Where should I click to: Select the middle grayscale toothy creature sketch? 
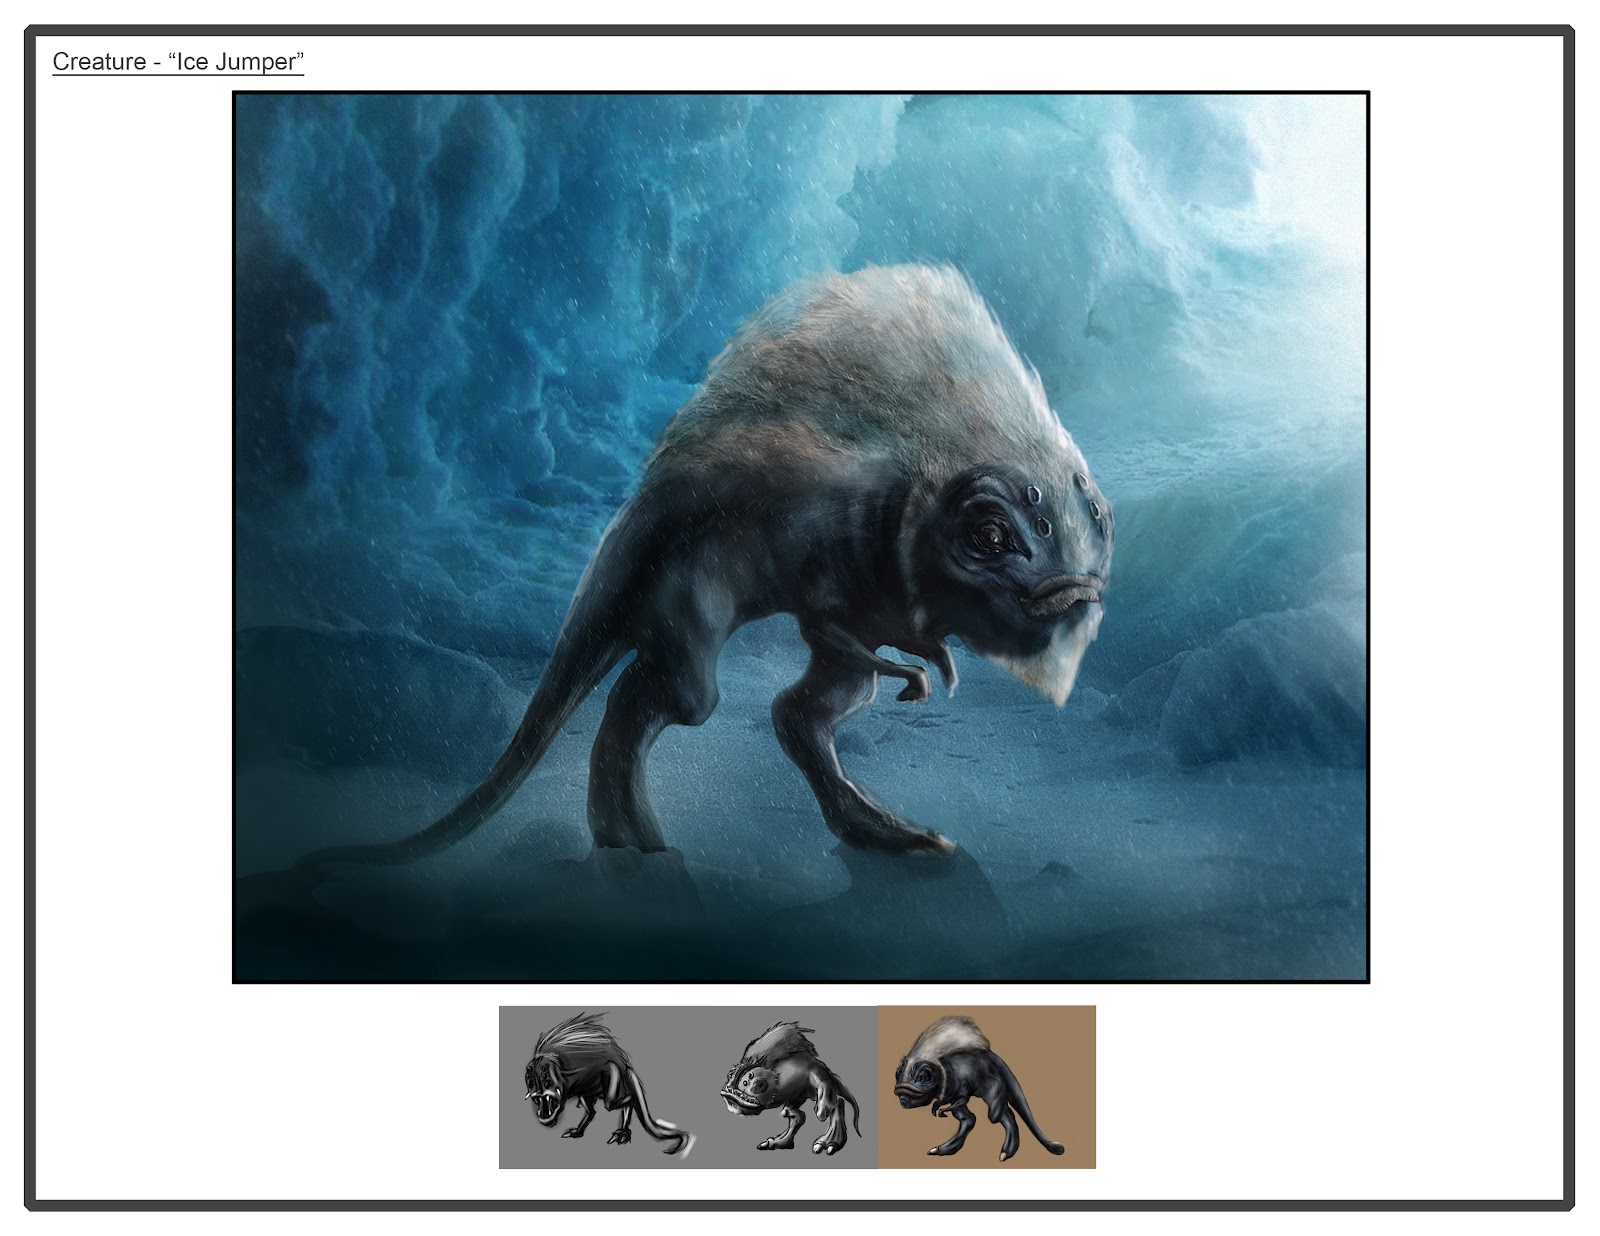(x=790, y=1086)
